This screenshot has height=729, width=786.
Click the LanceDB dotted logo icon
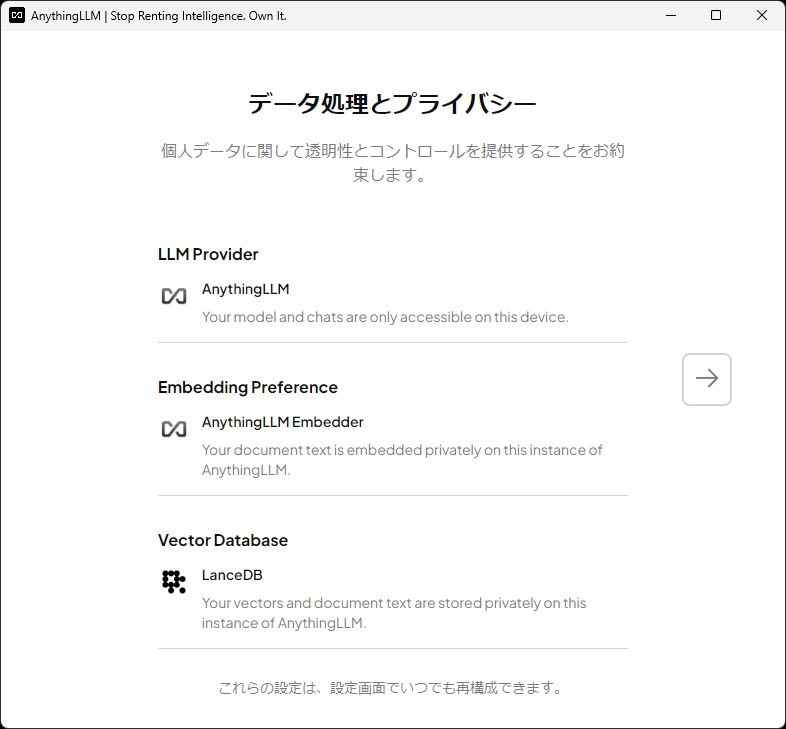174,582
